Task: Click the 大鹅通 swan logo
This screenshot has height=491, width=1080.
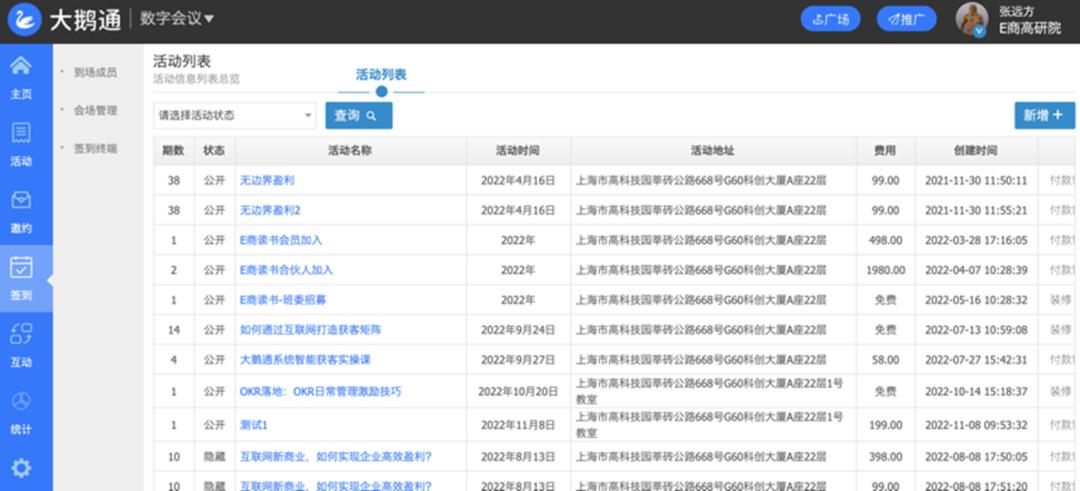Action: (x=24, y=19)
